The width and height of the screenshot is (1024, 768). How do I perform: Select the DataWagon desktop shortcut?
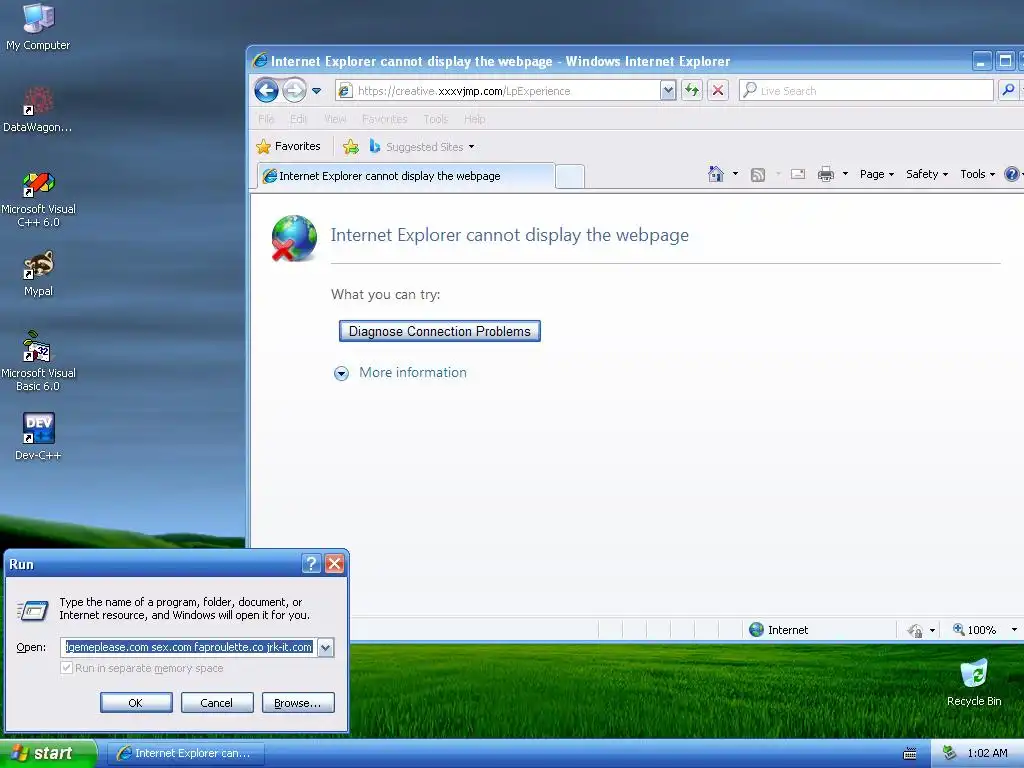(x=38, y=110)
